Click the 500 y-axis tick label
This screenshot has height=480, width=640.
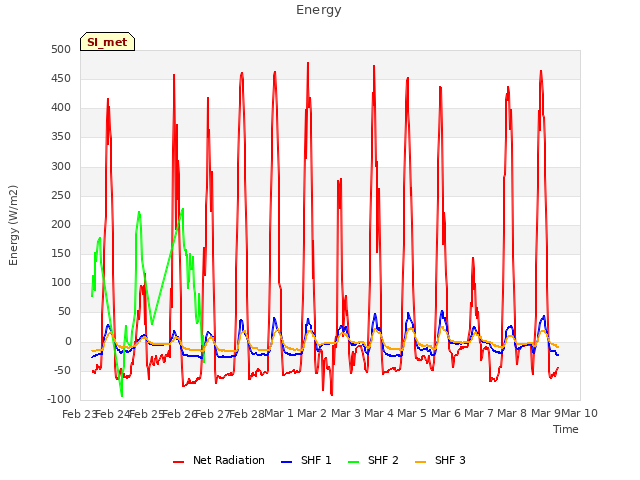(x=61, y=49)
